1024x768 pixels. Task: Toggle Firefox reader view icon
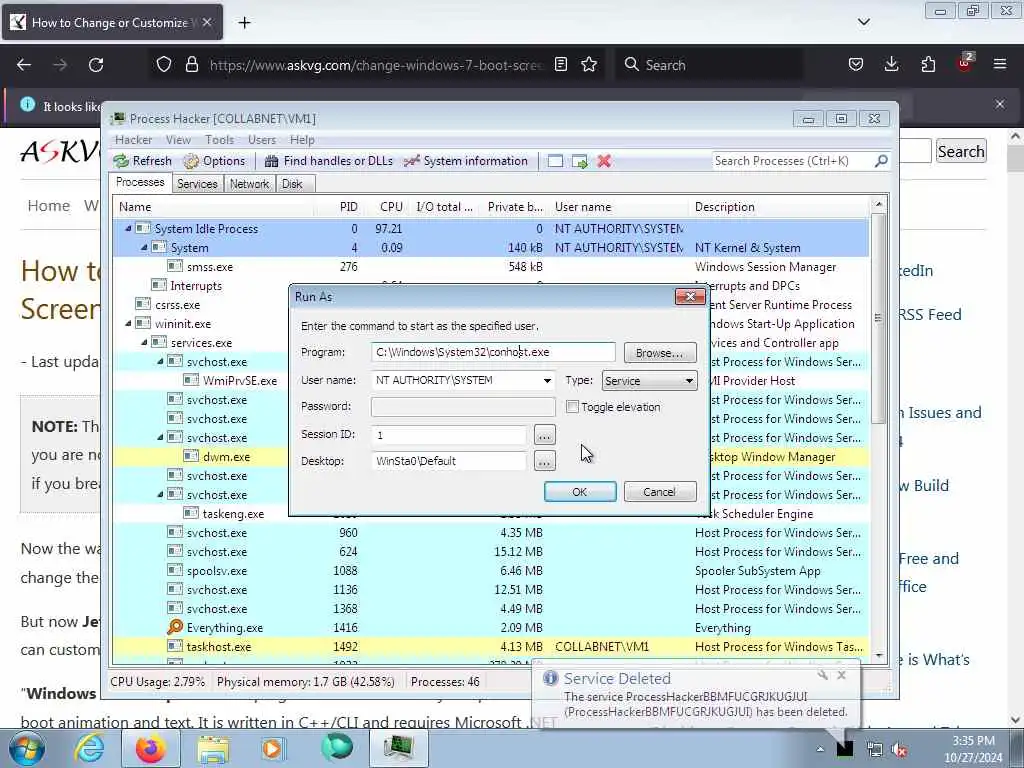click(x=560, y=64)
